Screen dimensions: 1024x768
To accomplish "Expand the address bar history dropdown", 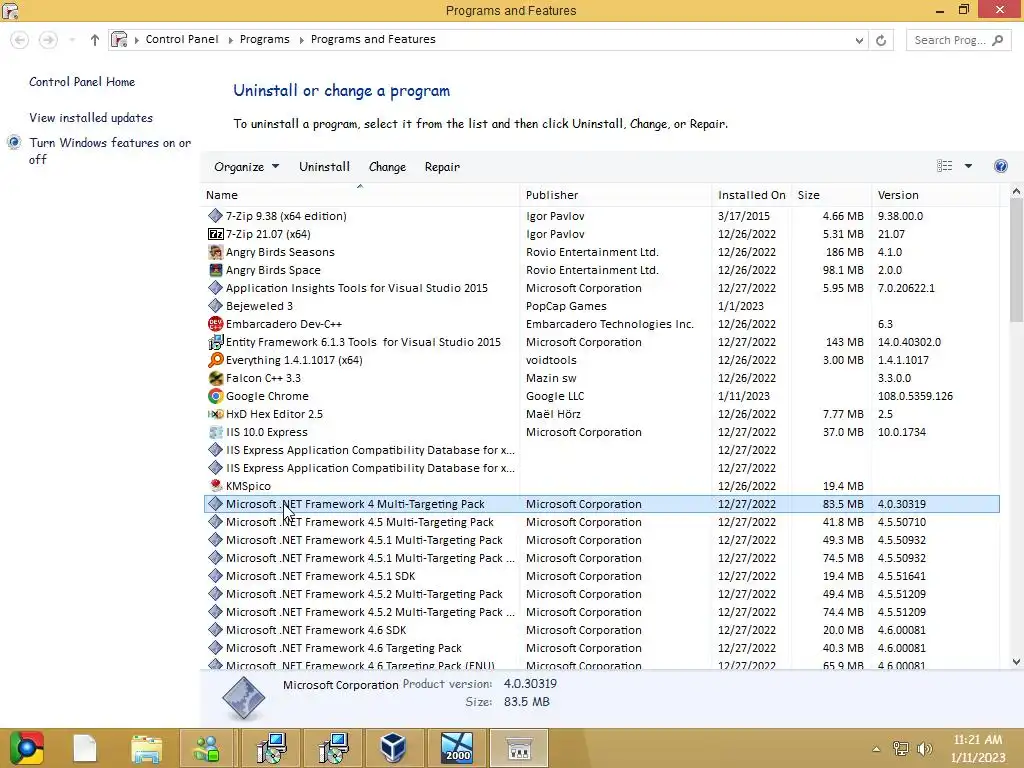I will (x=859, y=40).
